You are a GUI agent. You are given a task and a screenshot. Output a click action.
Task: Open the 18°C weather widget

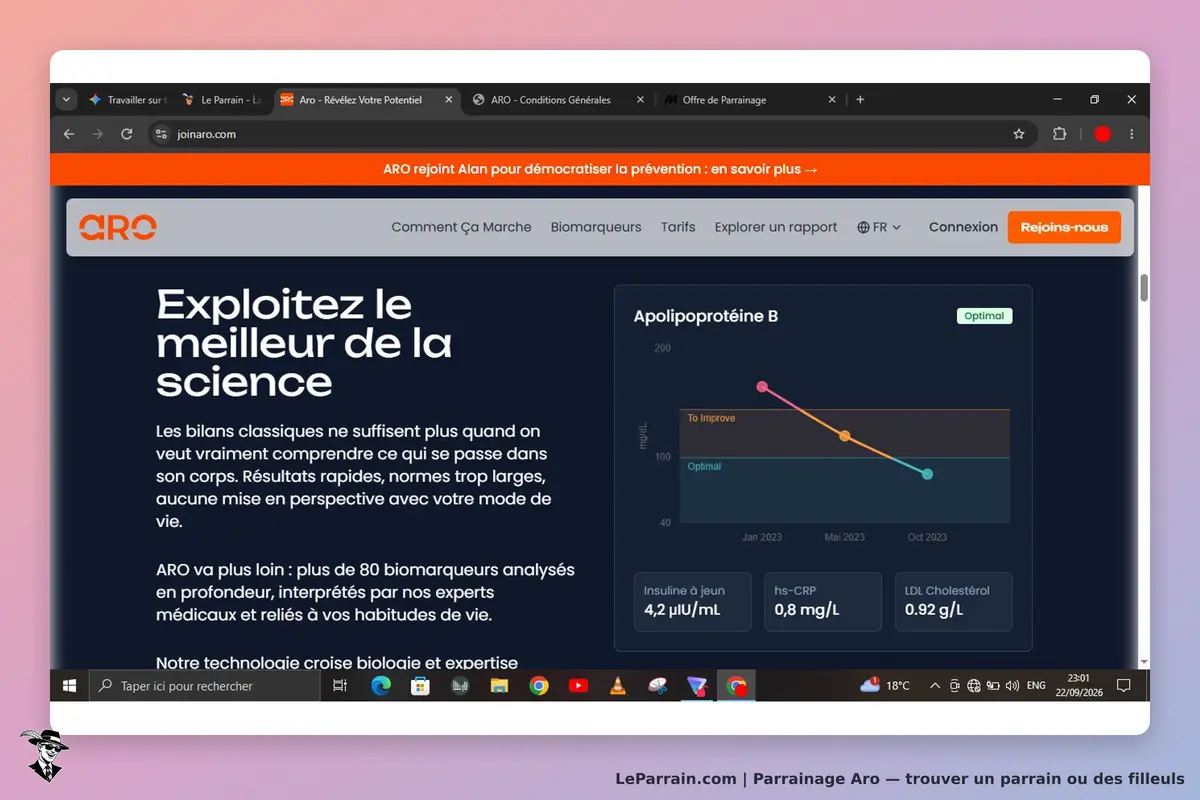coord(885,686)
